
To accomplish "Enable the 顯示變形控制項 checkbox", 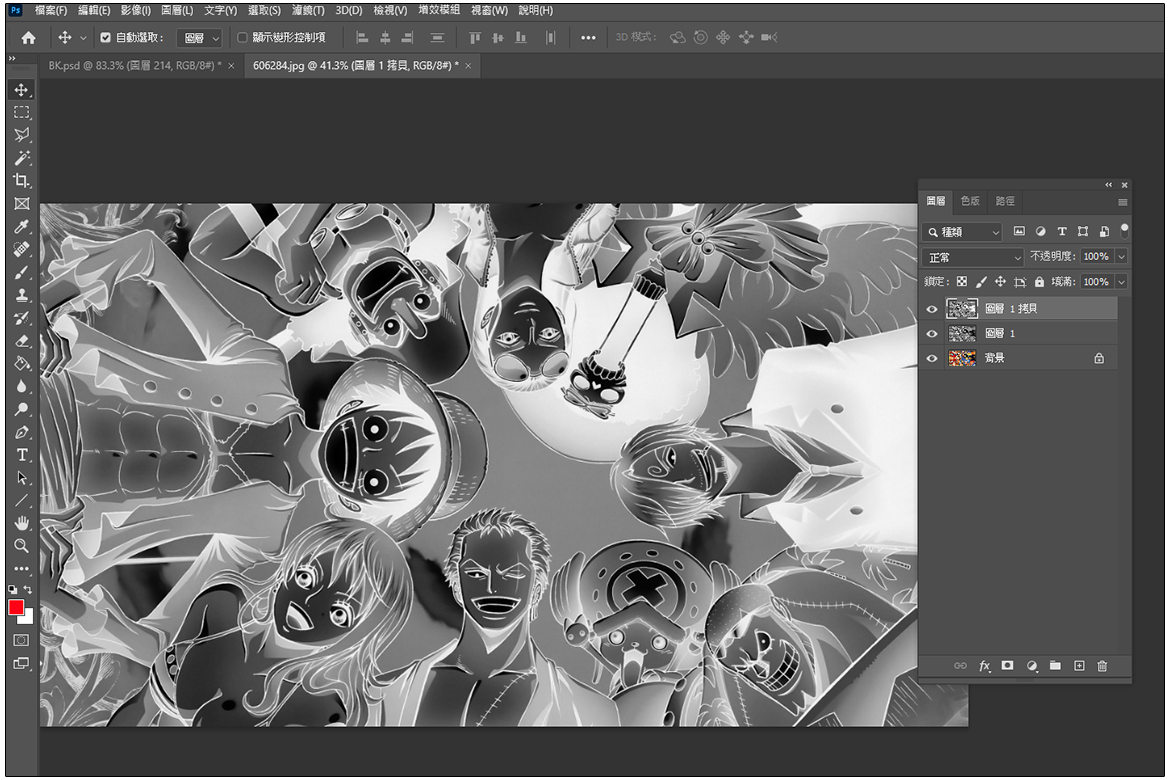I will (242, 37).
